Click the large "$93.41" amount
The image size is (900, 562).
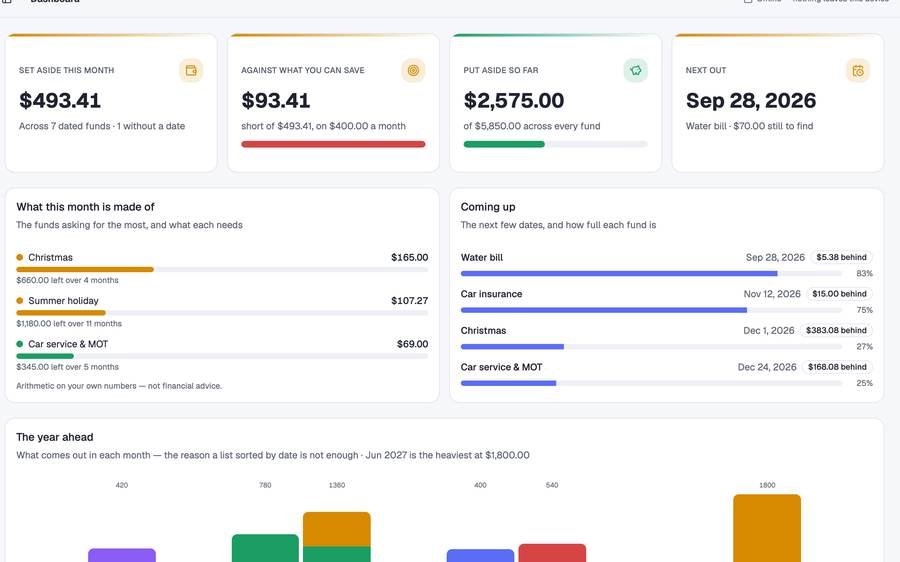[276, 100]
